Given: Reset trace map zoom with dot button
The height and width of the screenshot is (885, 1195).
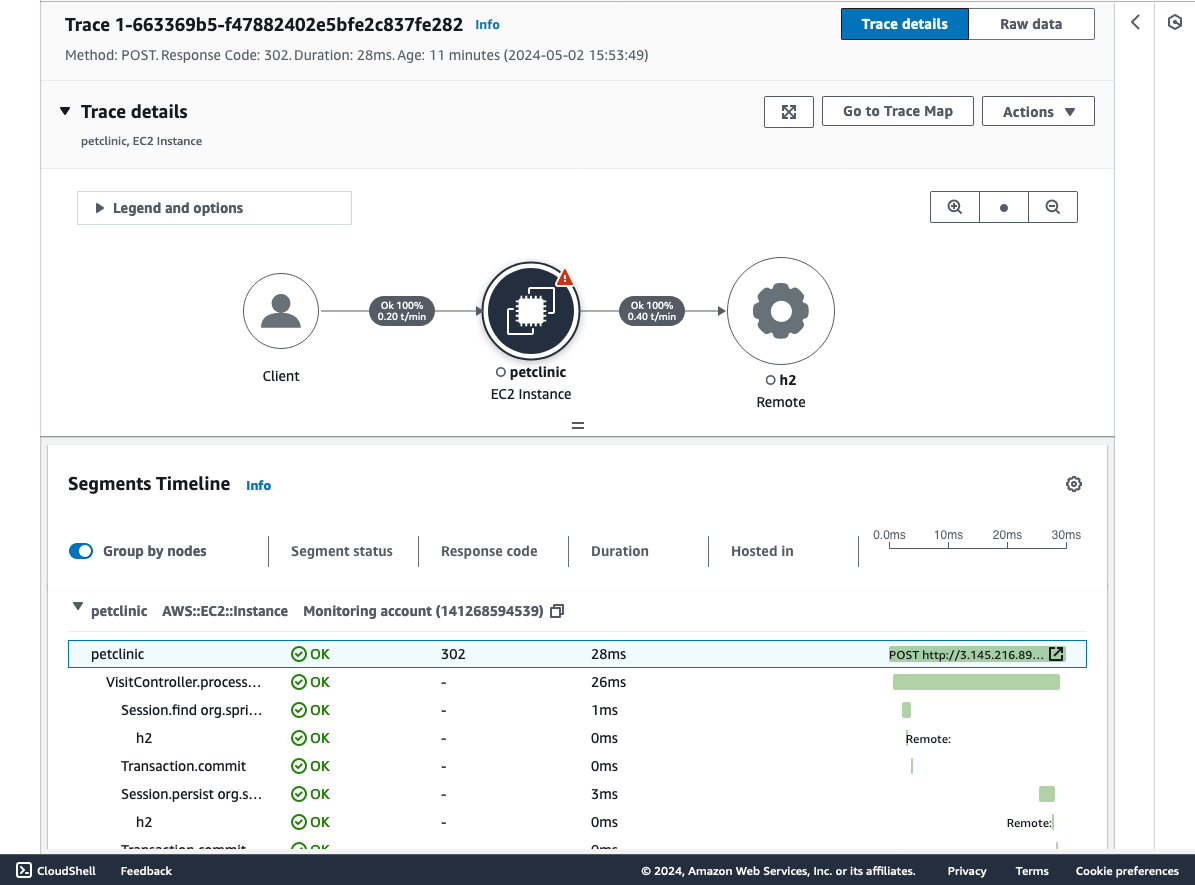Looking at the screenshot, I should coord(1004,207).
